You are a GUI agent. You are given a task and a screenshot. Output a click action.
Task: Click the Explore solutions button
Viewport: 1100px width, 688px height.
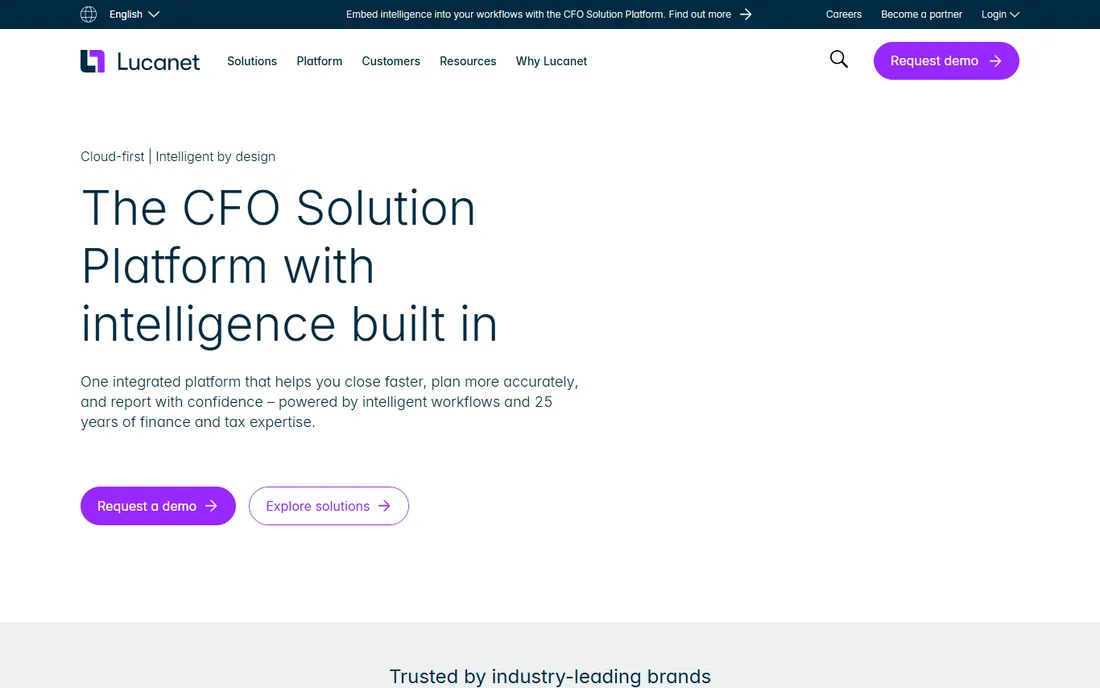pos(328,506)
